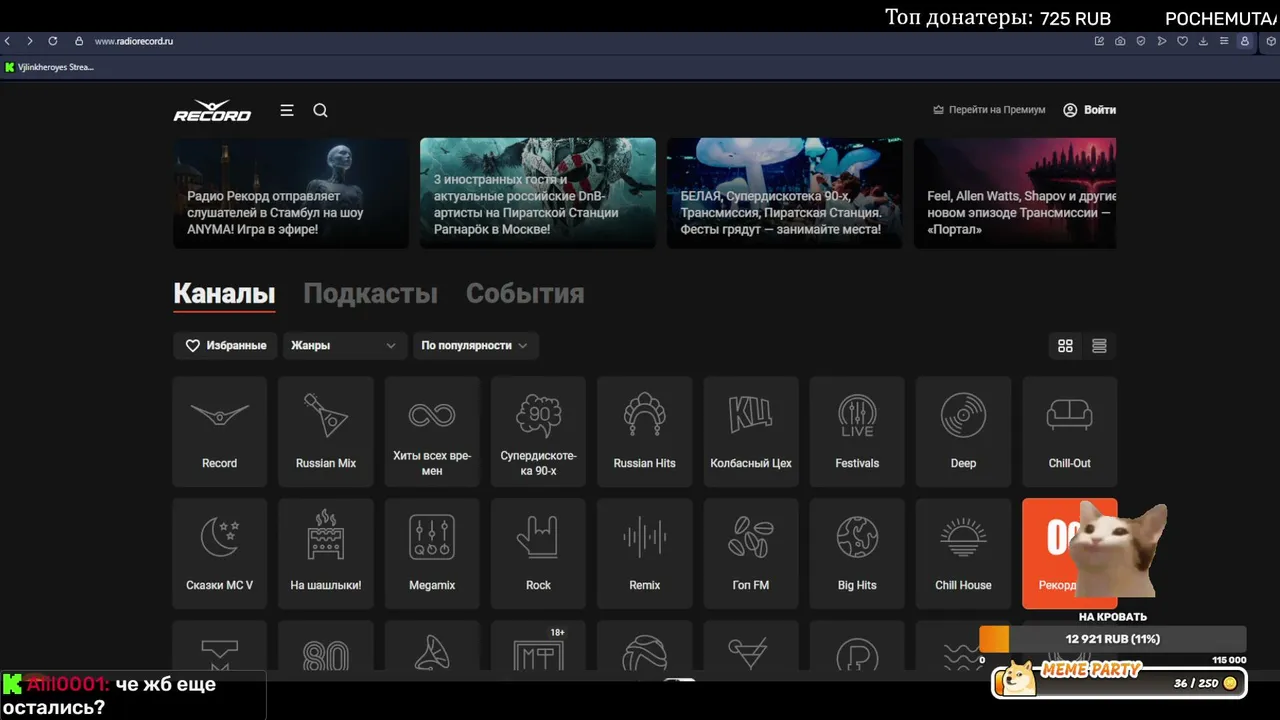
Task: Click the Перейти на Премиум link
Action: (989, 110)
